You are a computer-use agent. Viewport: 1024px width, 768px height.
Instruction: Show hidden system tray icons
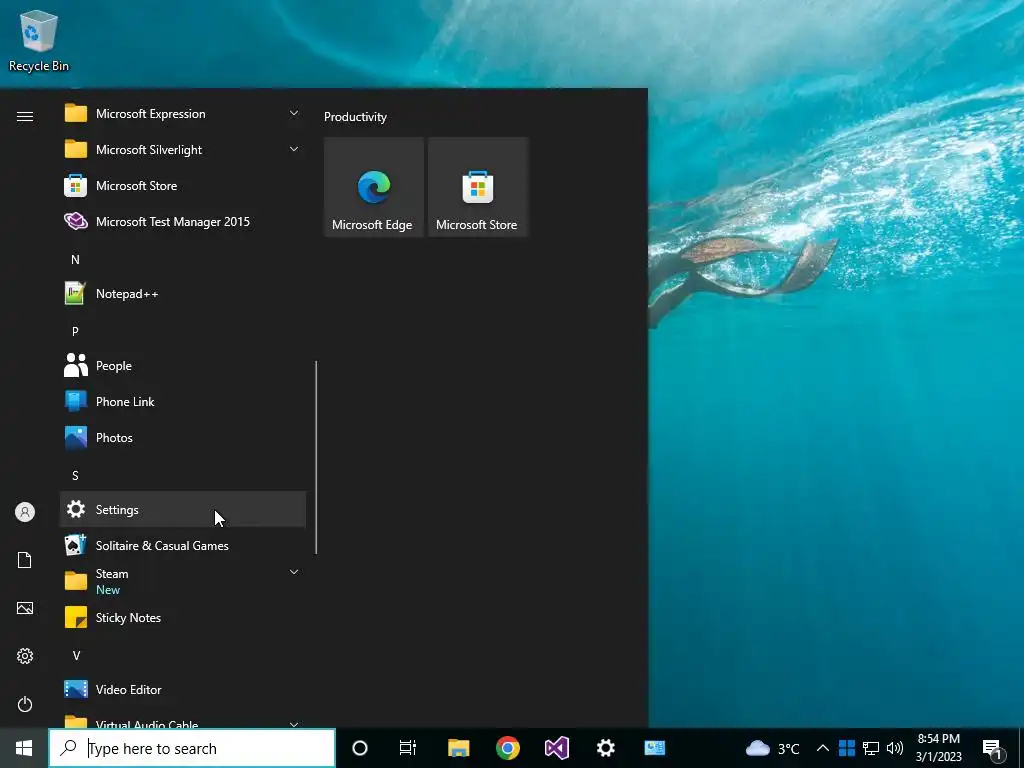point(823,748)
